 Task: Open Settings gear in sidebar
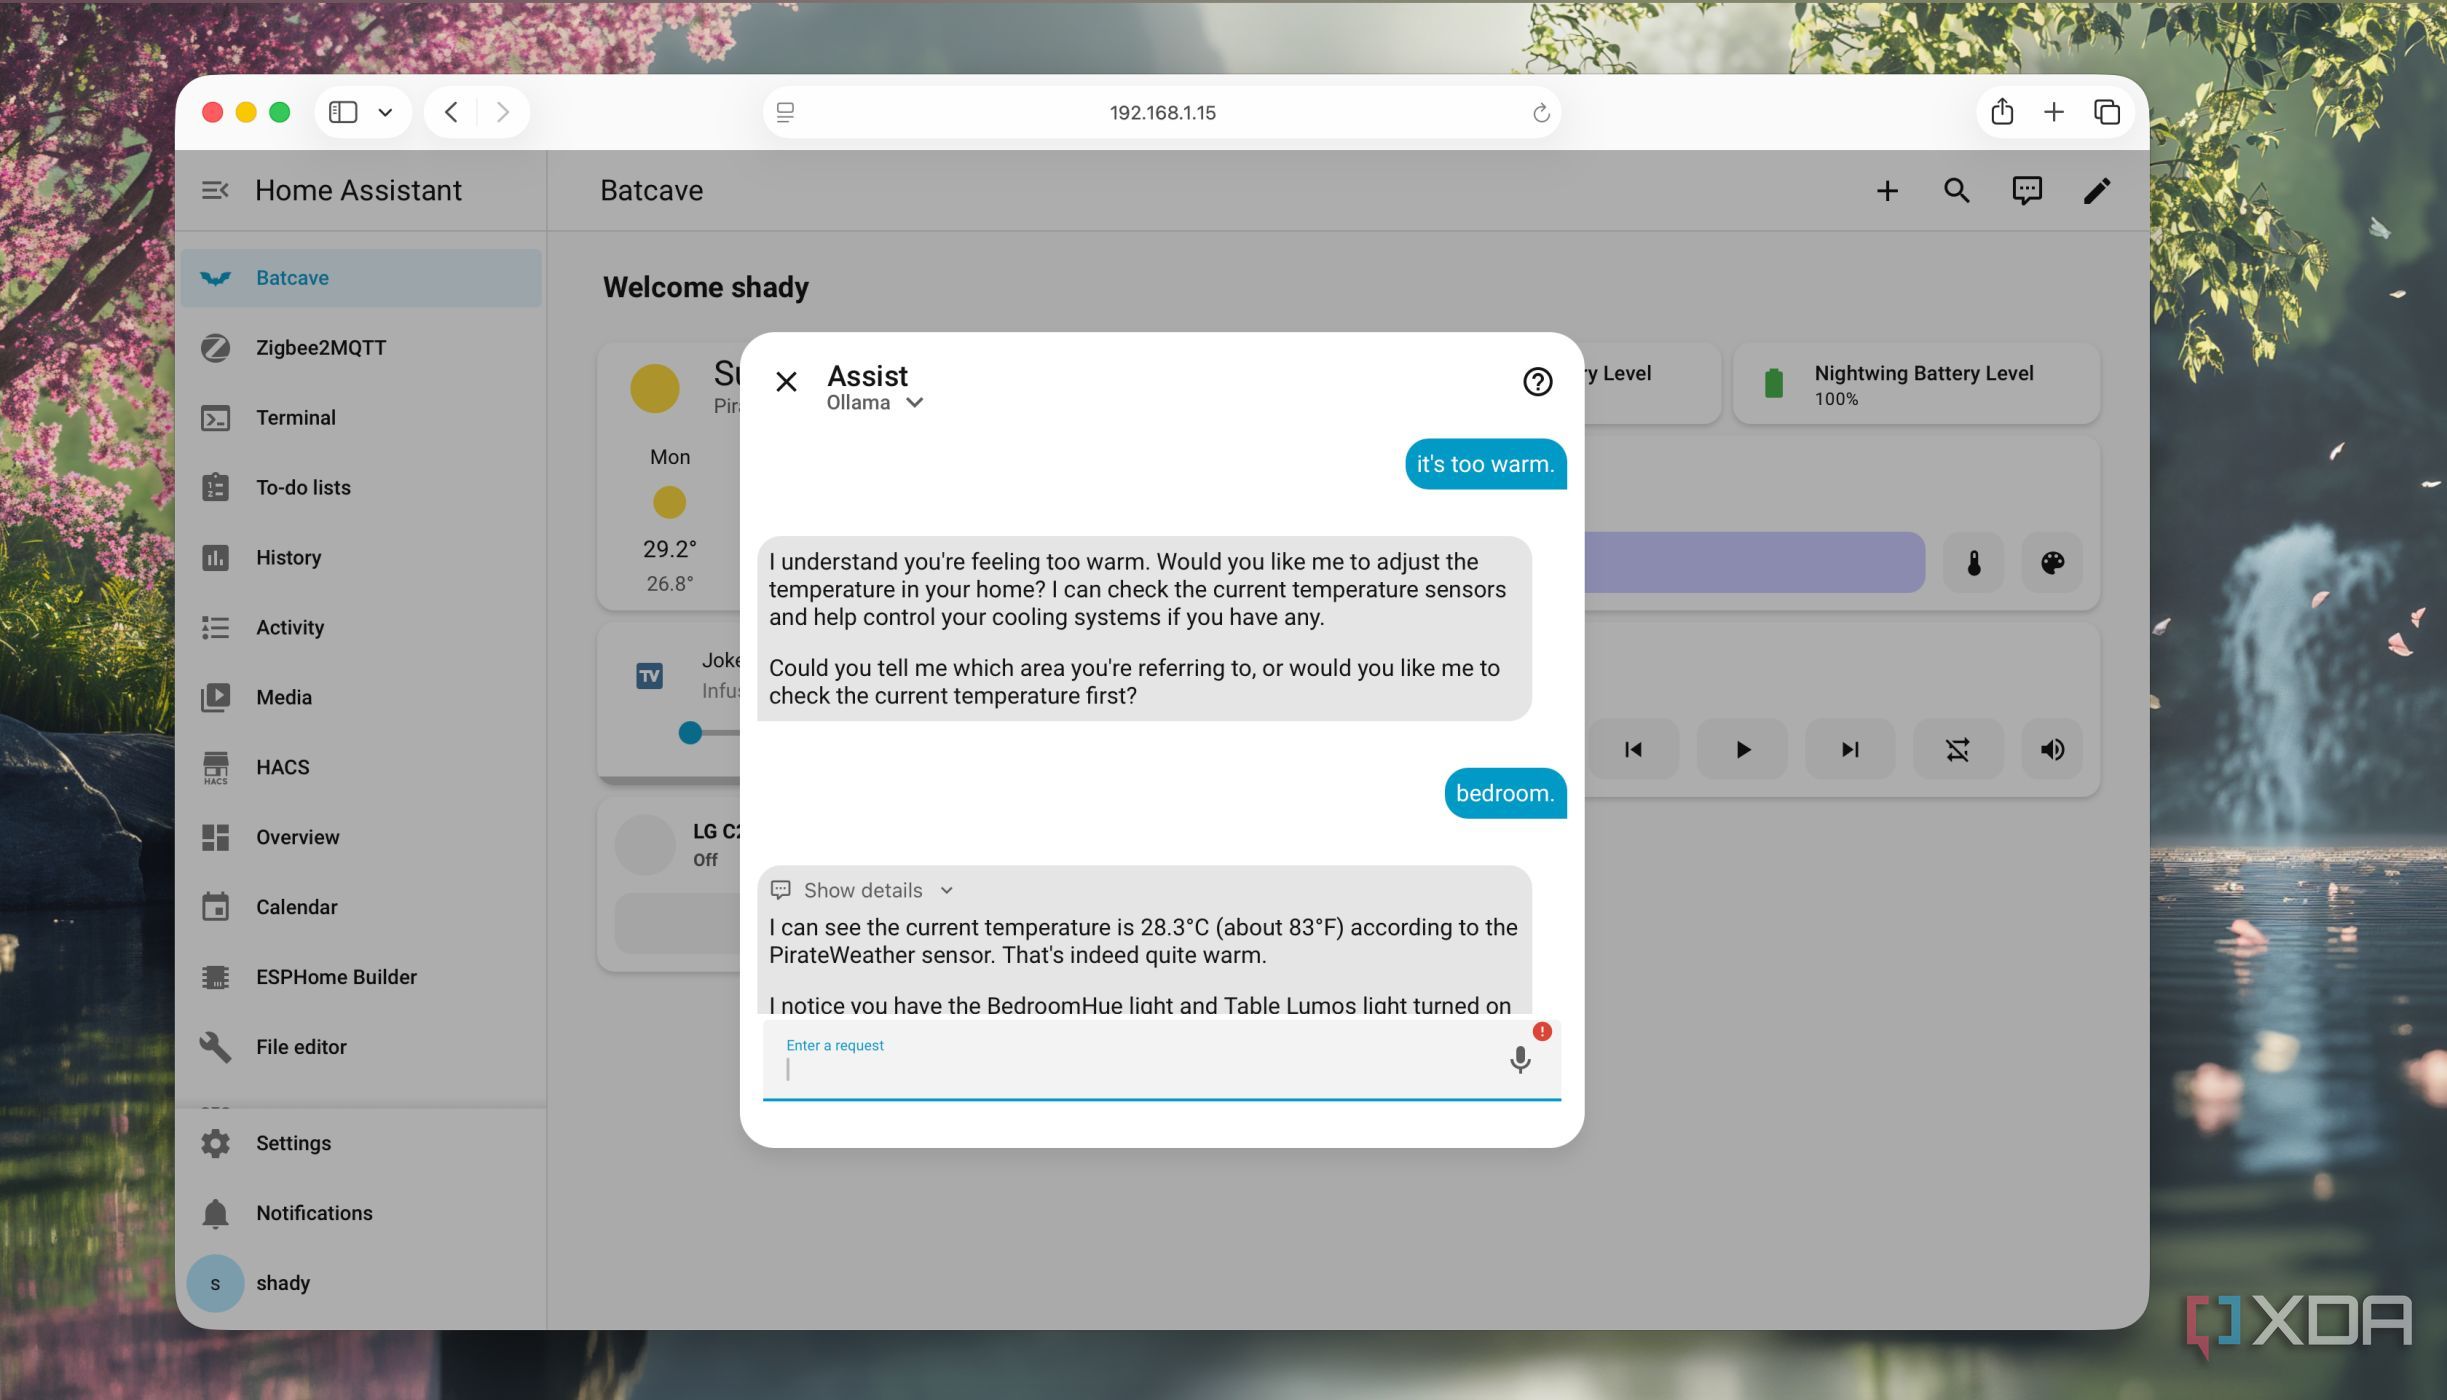[215, 1143]
